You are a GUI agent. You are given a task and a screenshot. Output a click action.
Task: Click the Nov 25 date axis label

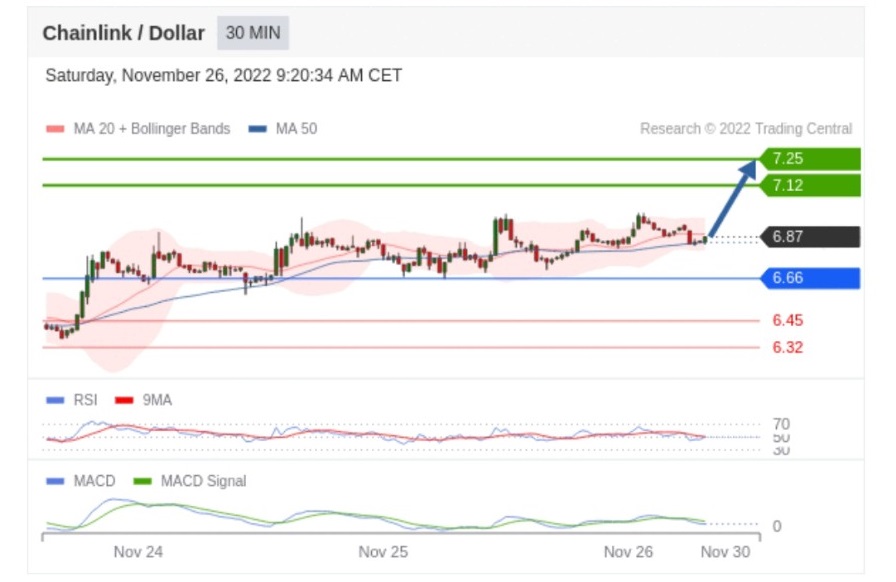coord(383,551)
